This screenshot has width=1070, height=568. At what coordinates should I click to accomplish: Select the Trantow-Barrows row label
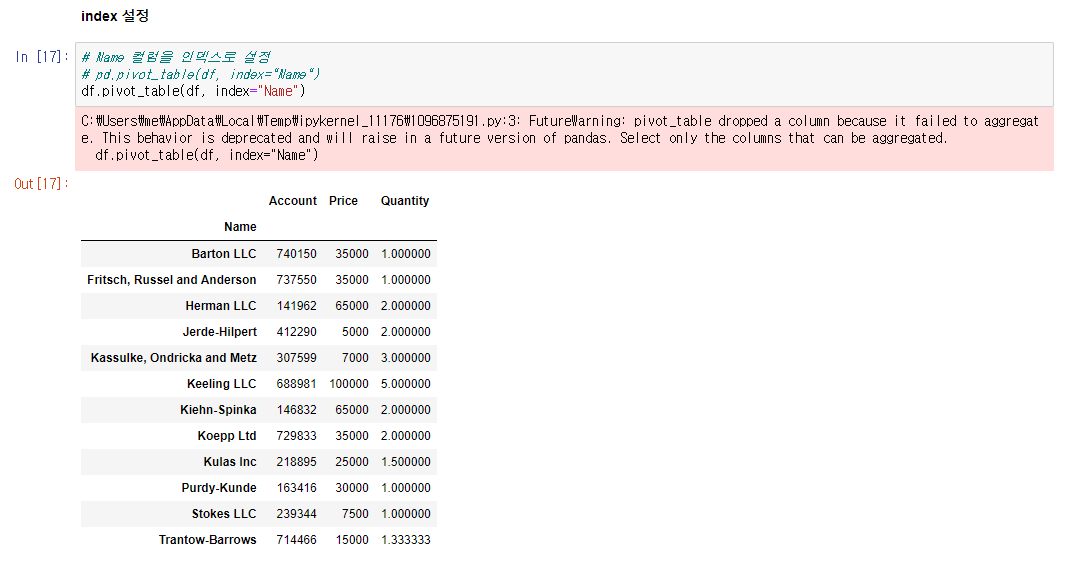(x=207, y=539)
